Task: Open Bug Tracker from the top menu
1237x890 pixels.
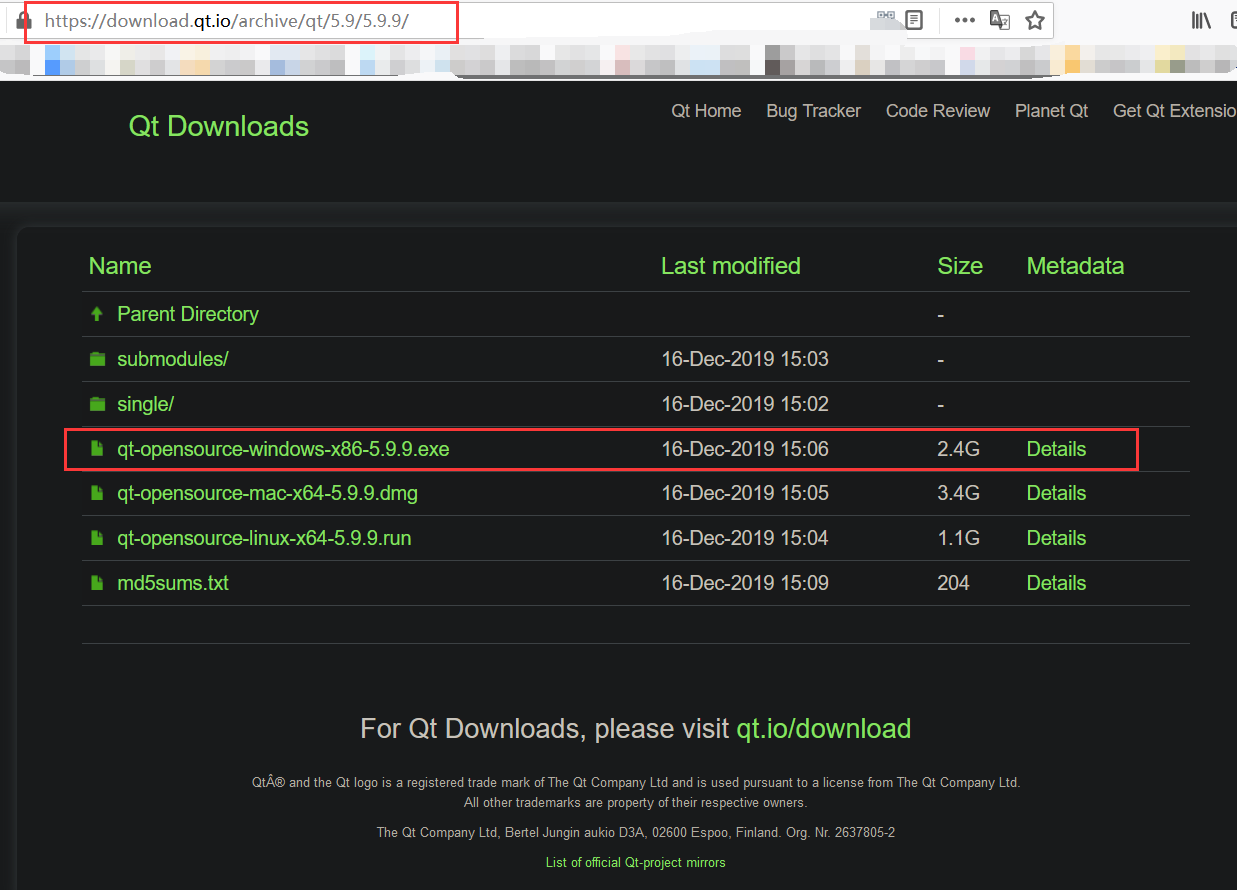Action: coord(813,111)
